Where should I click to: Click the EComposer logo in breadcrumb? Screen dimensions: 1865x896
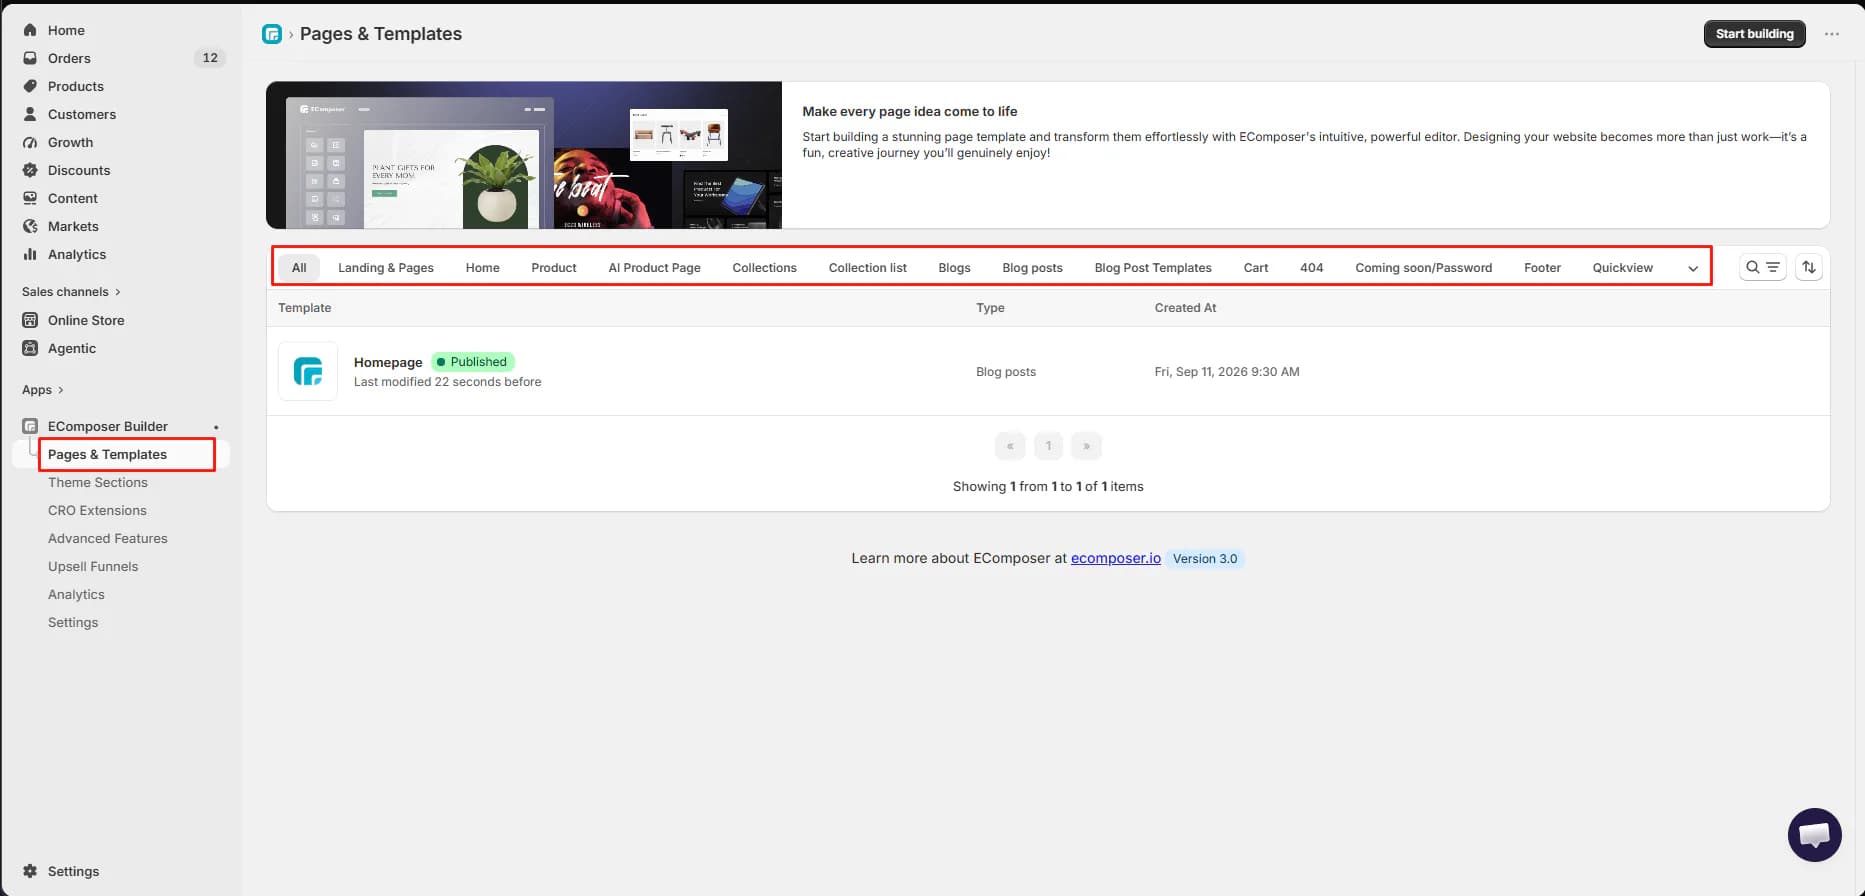click(x=272, y=34)
